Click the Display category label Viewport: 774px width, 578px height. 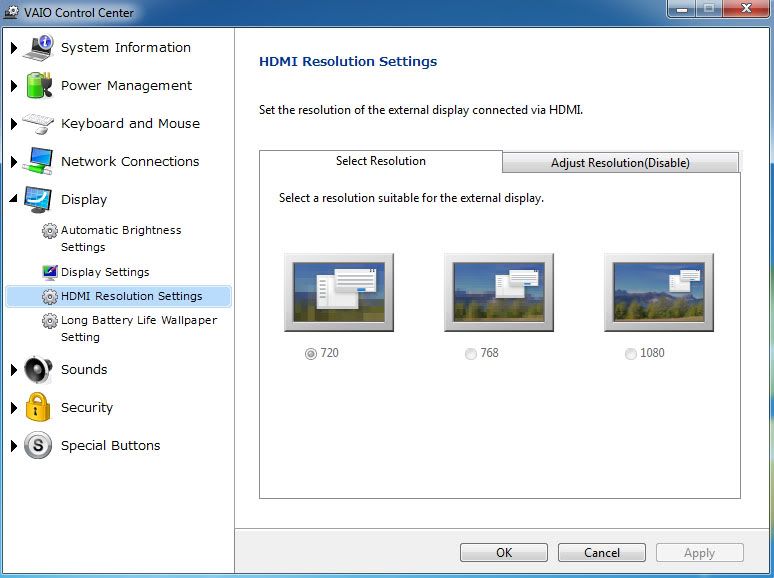point(84,199)
